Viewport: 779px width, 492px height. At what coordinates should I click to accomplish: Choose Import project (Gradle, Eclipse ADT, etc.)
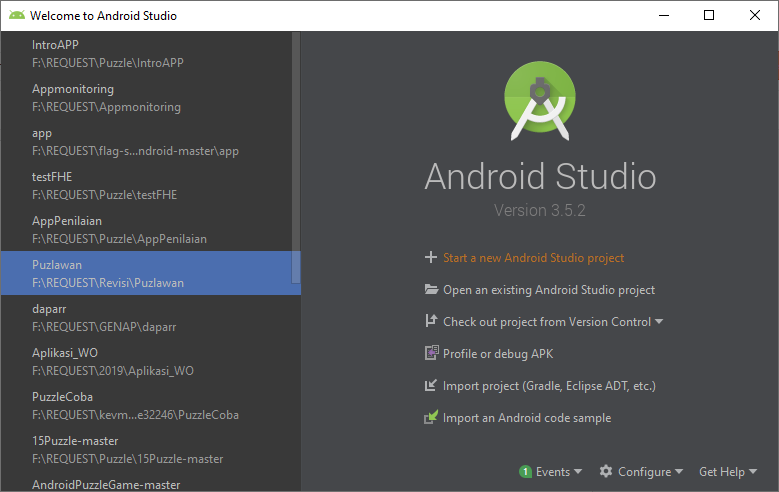pos(549,386)
